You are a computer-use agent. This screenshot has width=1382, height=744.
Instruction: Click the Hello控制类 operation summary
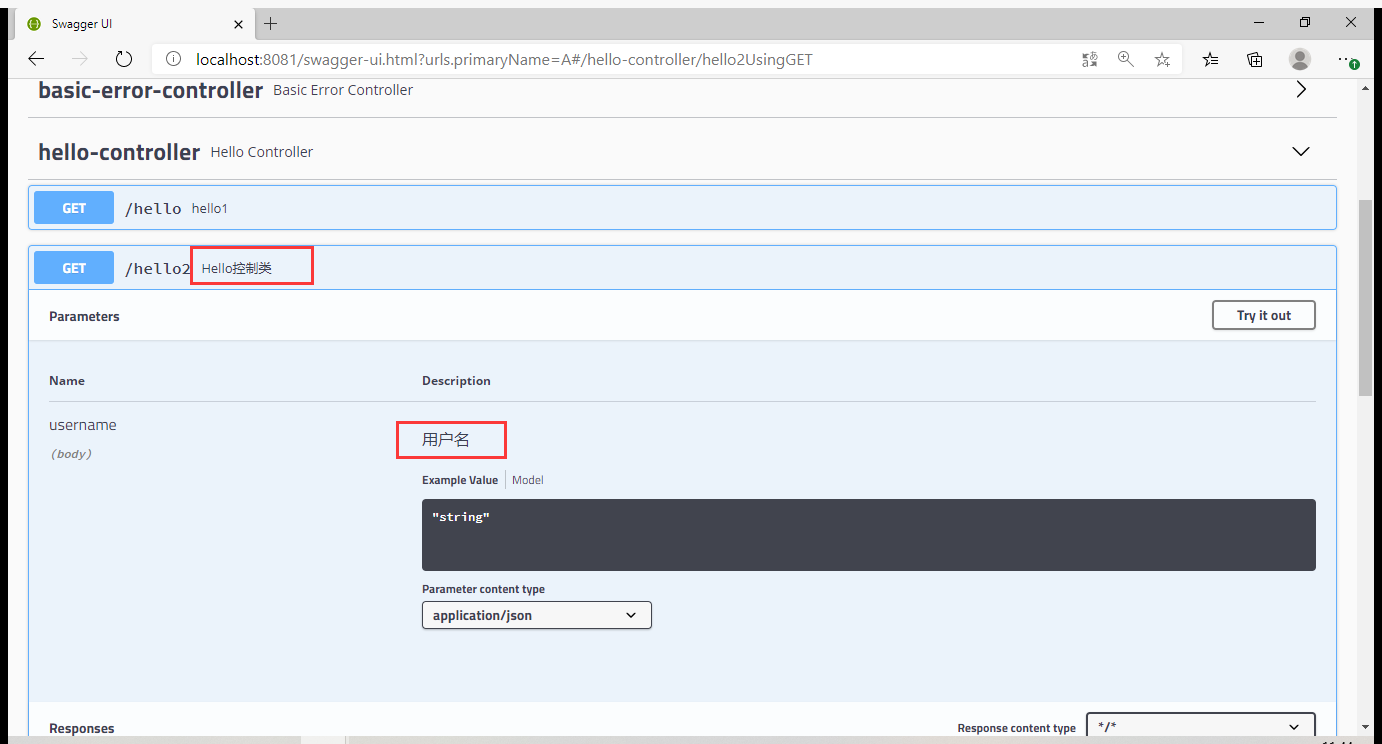point(237,268)
